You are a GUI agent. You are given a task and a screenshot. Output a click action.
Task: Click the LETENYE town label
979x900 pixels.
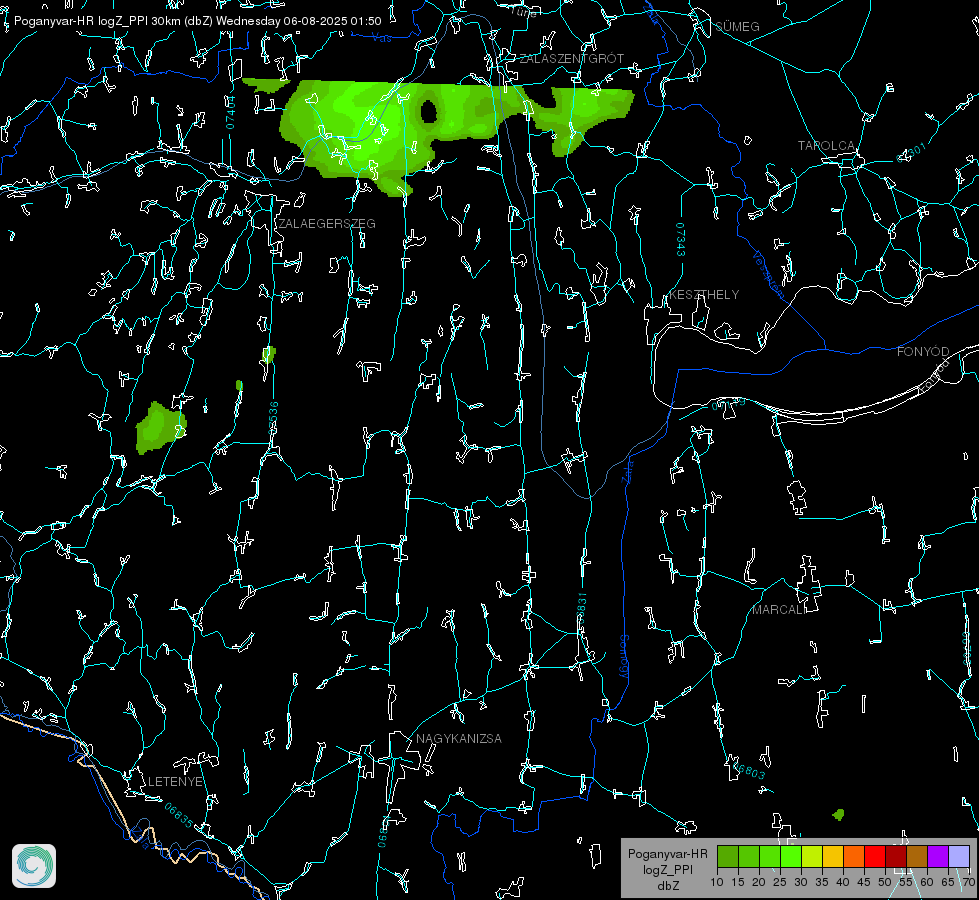(175, 781)
